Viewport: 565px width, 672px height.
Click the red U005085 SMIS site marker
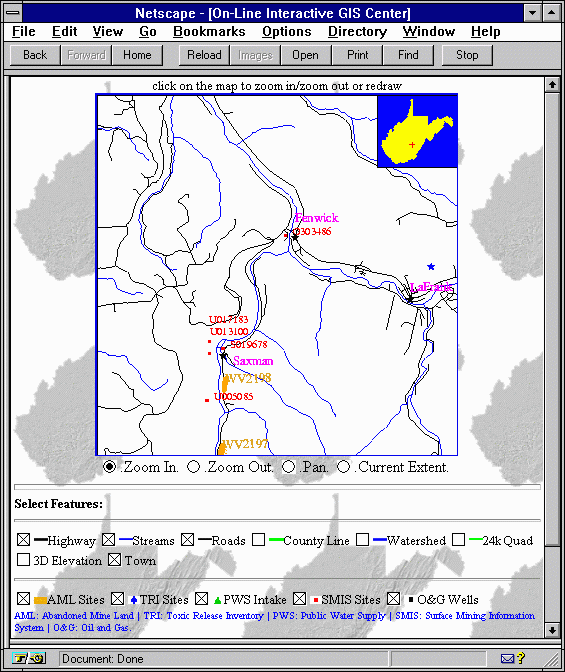[207, 400]
